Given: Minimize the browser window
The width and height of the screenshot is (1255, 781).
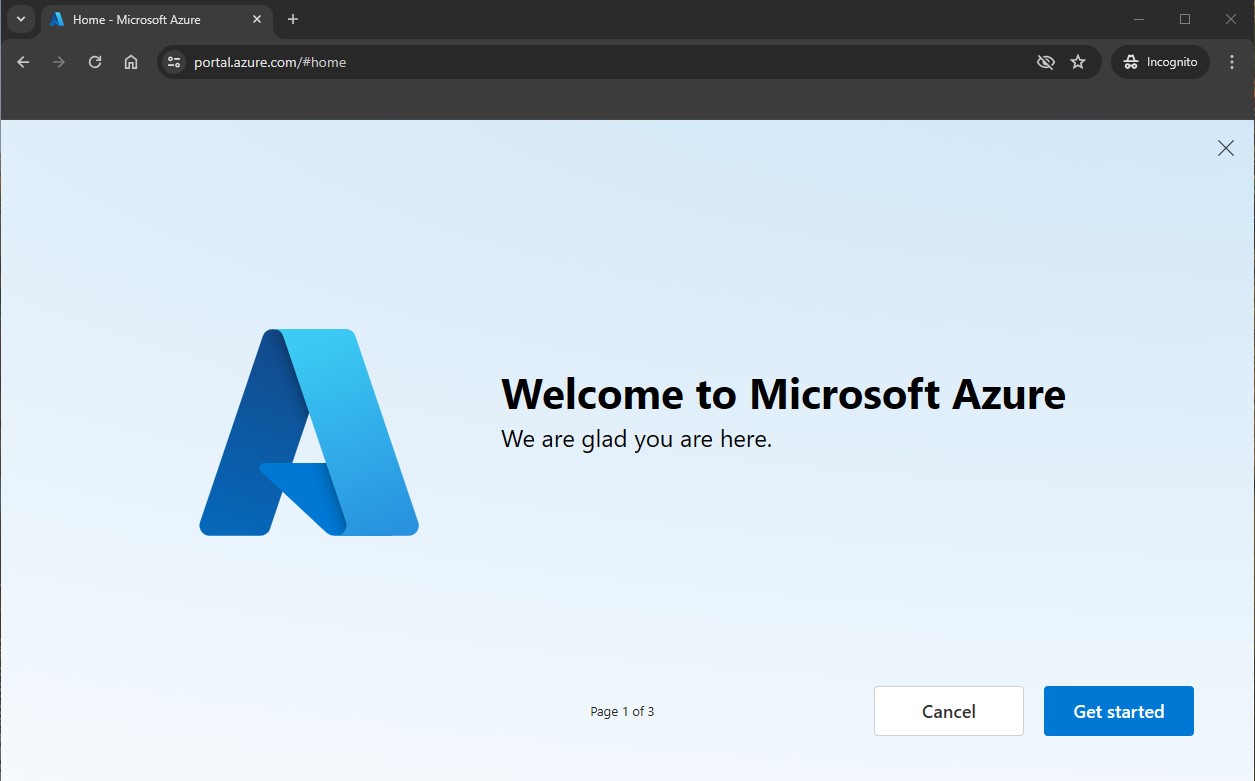Looking at the screenshot, I should click(x=1139, y=19).
